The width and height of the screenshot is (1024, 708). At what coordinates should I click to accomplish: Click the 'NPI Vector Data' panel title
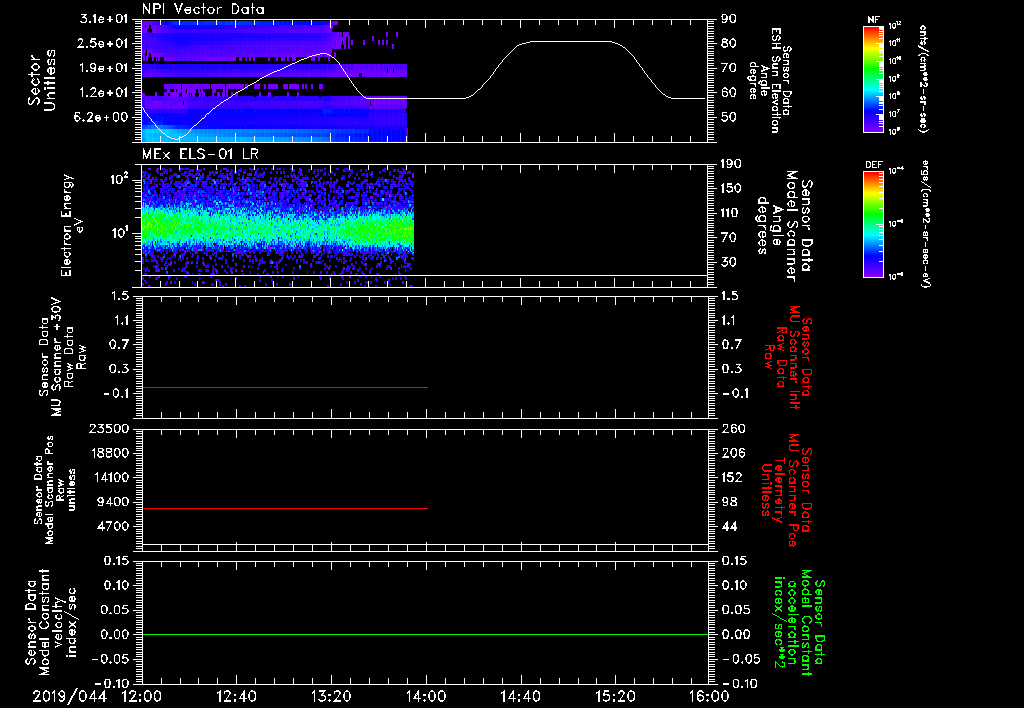coord(203,9)
